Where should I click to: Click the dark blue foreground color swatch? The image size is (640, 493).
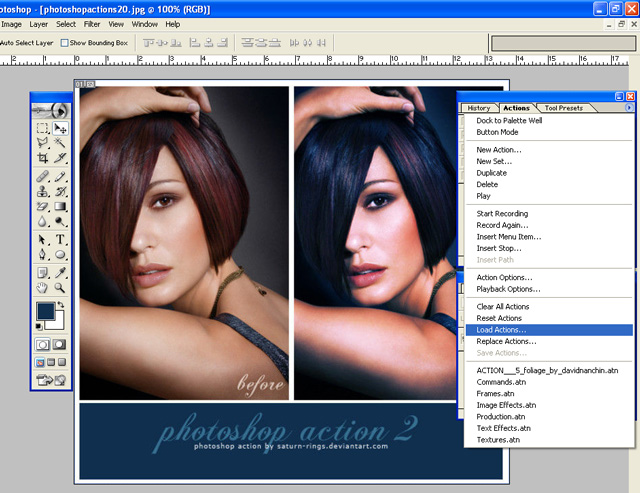(45, 313)
